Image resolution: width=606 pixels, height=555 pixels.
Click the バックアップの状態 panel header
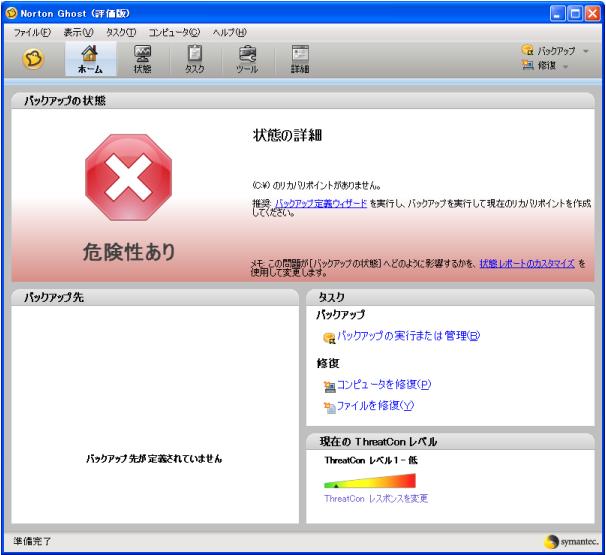[x=303, y=101]
